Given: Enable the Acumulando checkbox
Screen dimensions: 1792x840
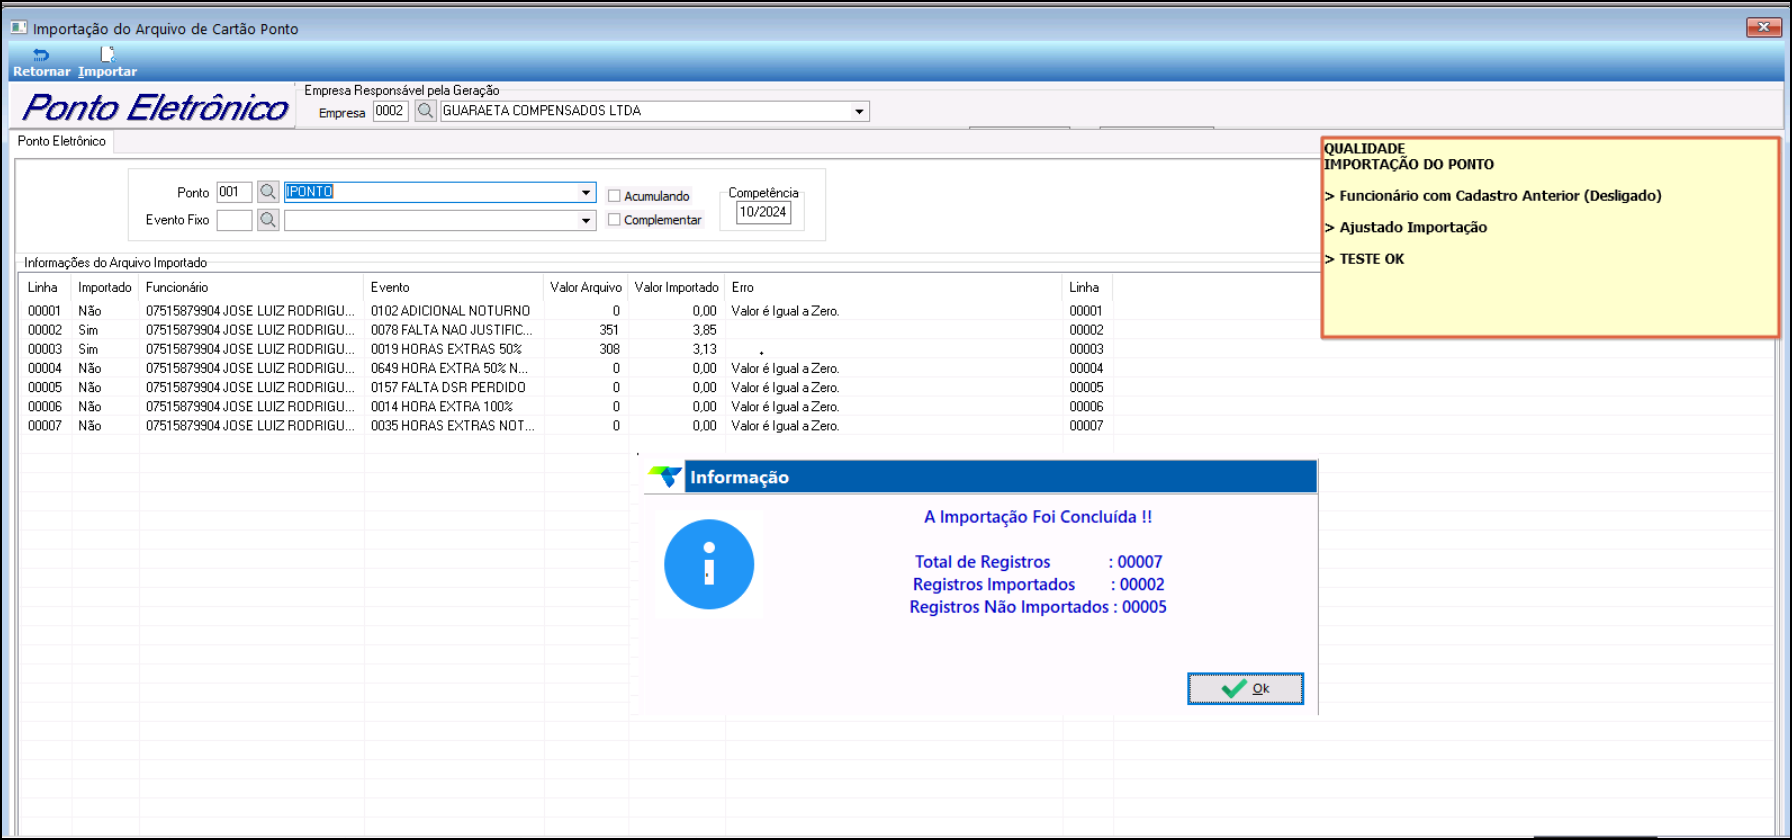Looking at the screenshot, I should [614, 196].
